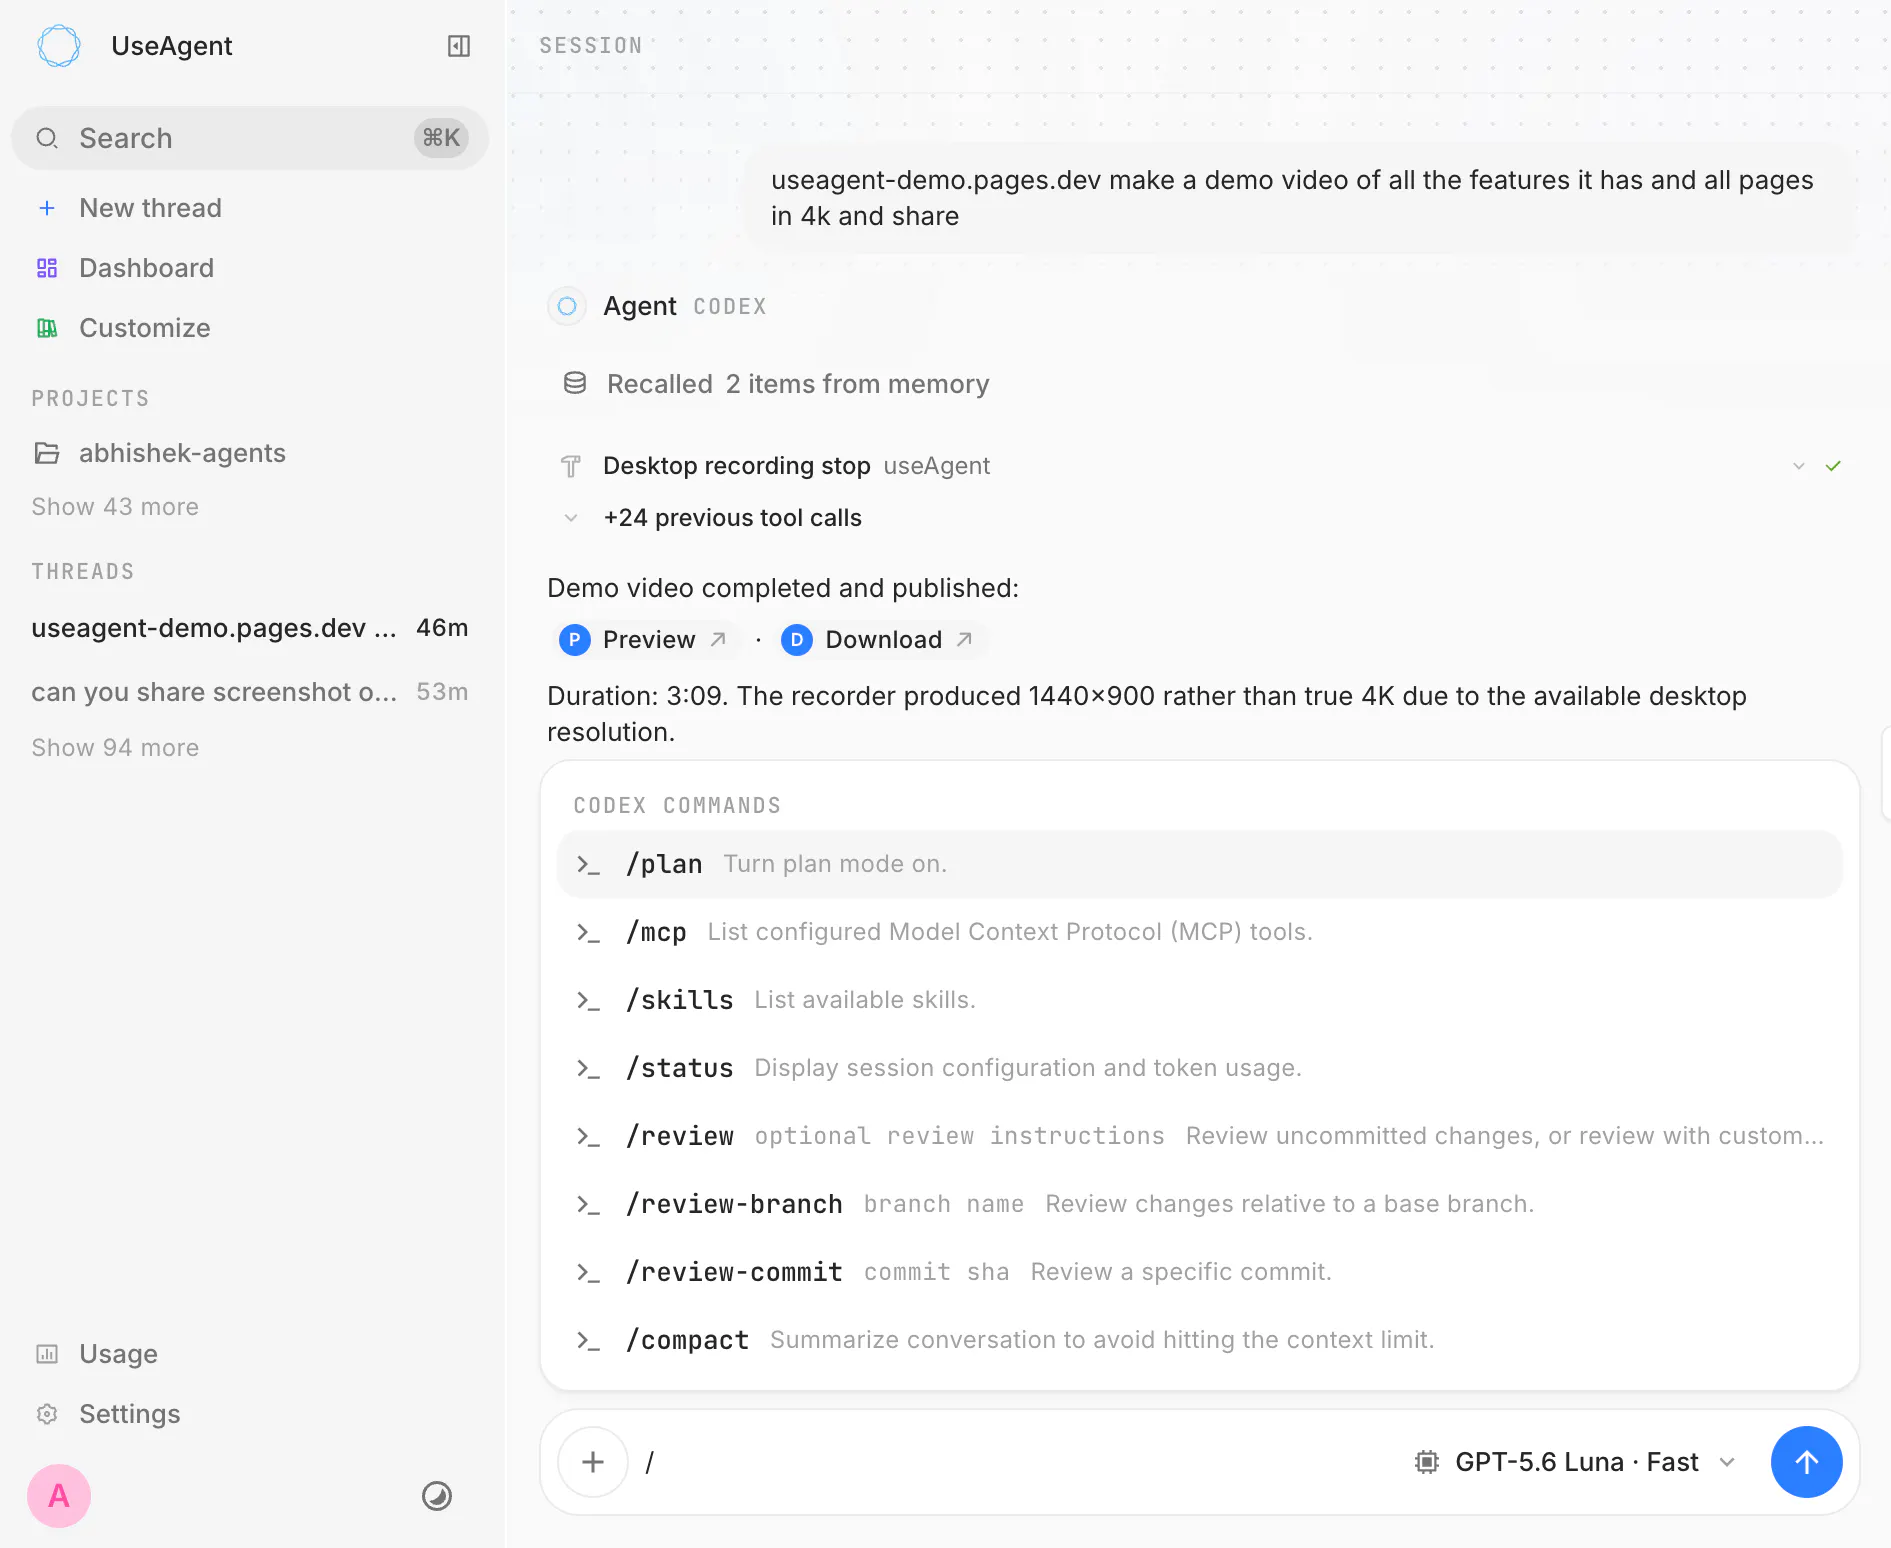The height and width of the screenshot is (1548, 1891).
Task: Click the 'Duration: 3:09' message text
Action: click(x=1147, y=714)
